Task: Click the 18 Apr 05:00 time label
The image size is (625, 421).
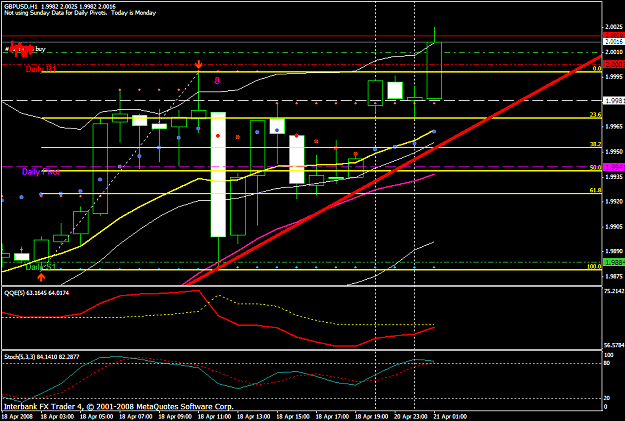Action: (96, 417)
